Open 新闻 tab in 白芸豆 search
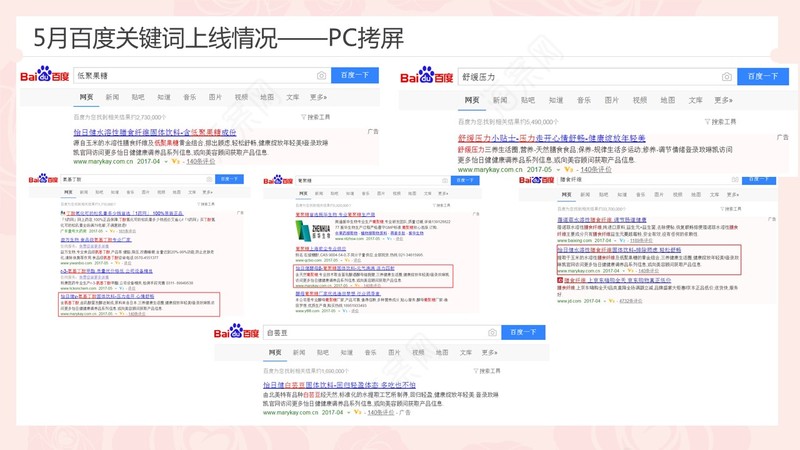Screen dimensions: 800x450 point(299,353)
